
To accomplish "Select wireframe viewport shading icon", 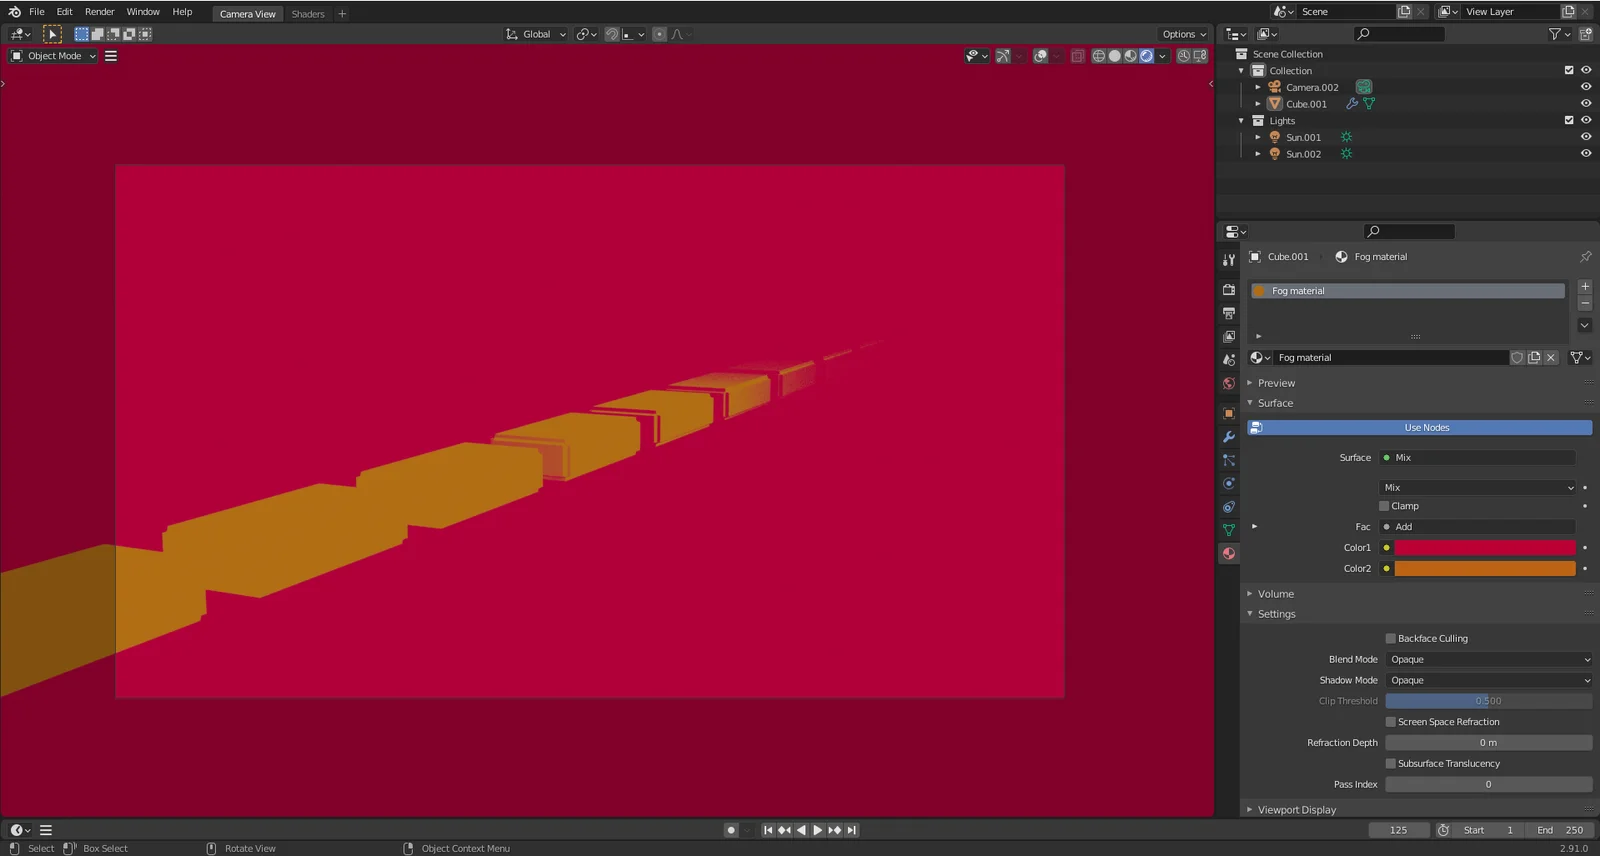I will click(1099, 56).
